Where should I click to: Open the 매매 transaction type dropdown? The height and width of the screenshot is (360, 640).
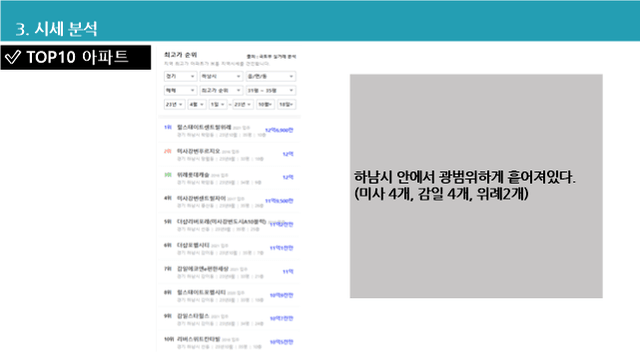point(180,90)
